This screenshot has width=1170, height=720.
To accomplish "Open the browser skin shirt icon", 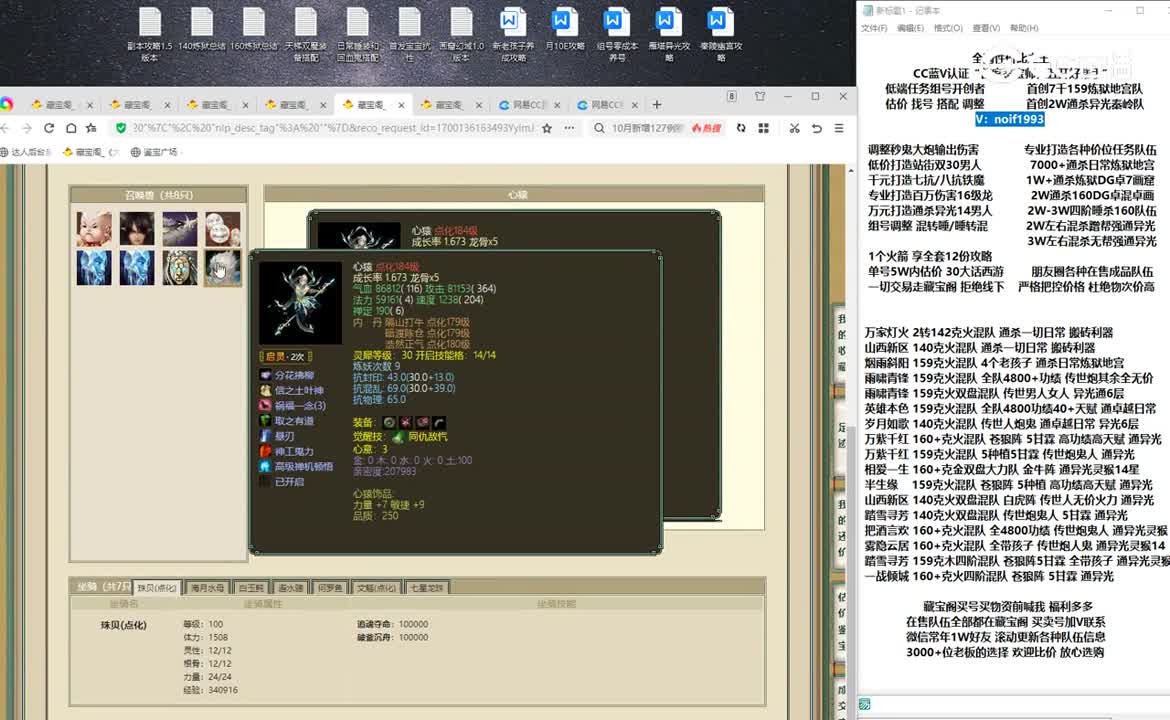I will pos(760,96).
